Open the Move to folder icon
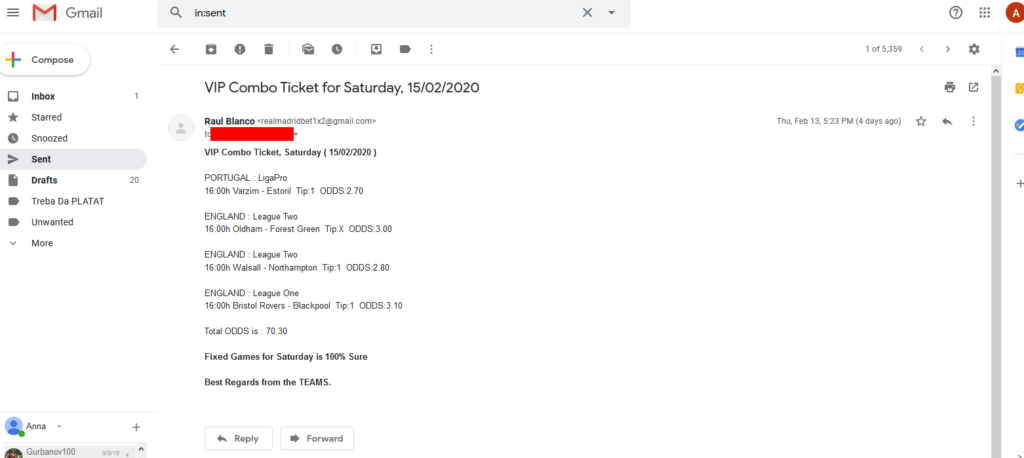Viewport: 1024px width, 458px height. pyautogui.click(x=376, y=49)
